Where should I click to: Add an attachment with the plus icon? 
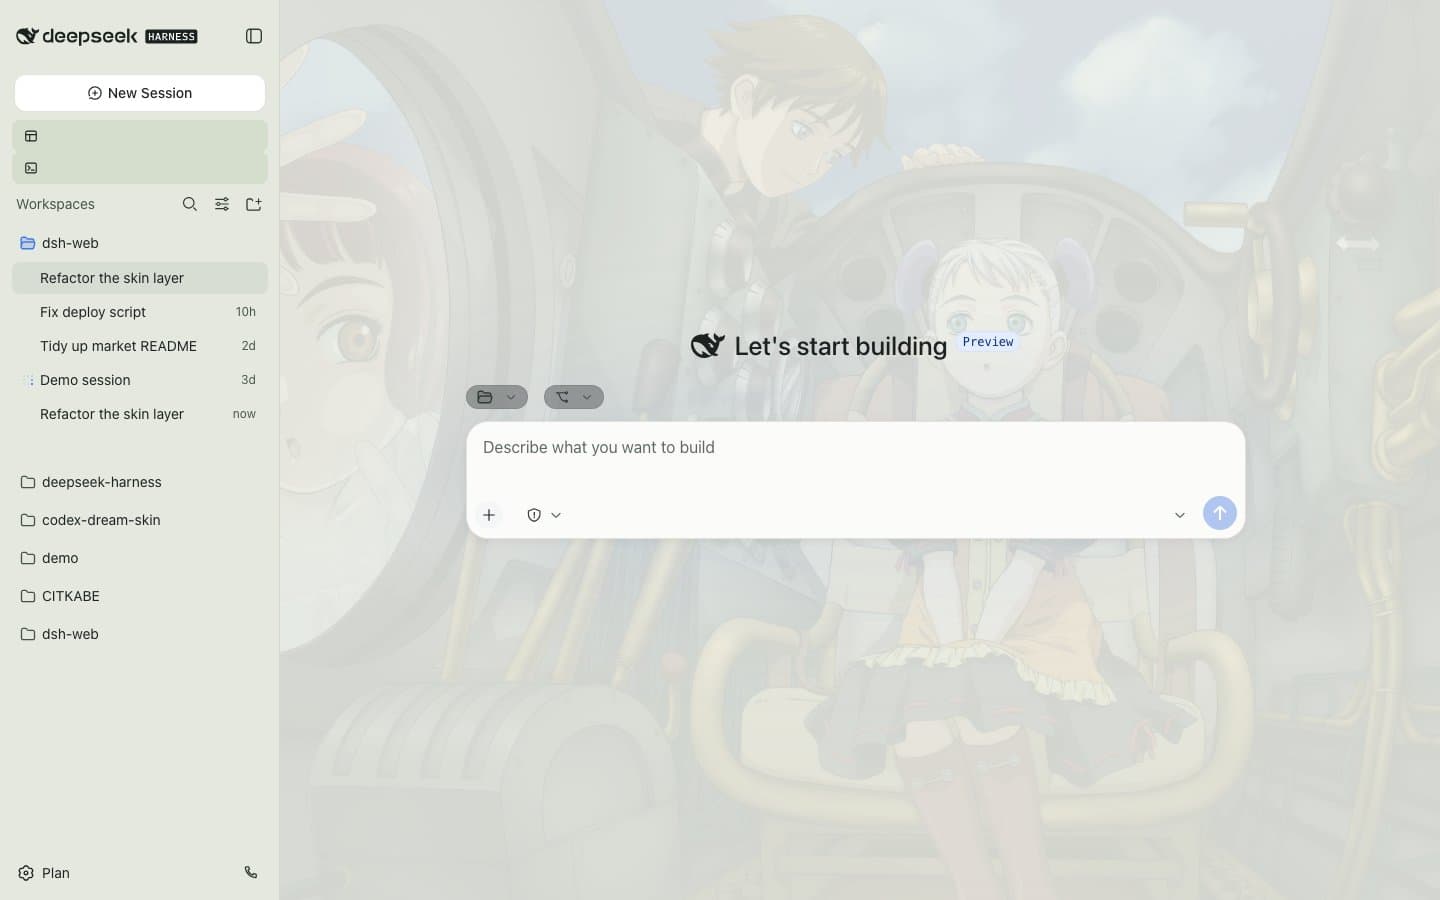click(x=489, y=515)
